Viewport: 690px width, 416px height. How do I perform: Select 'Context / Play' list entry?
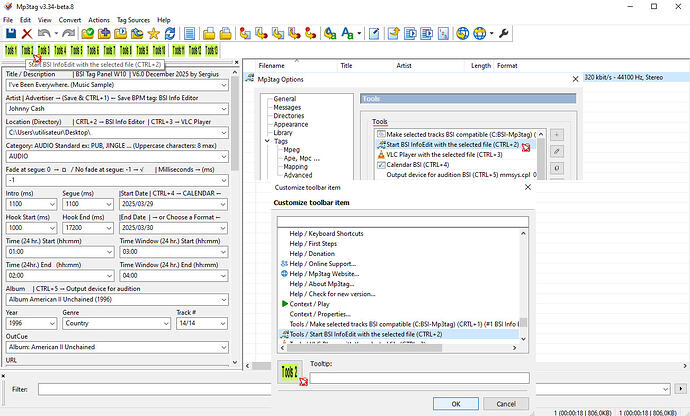point(309,304)
